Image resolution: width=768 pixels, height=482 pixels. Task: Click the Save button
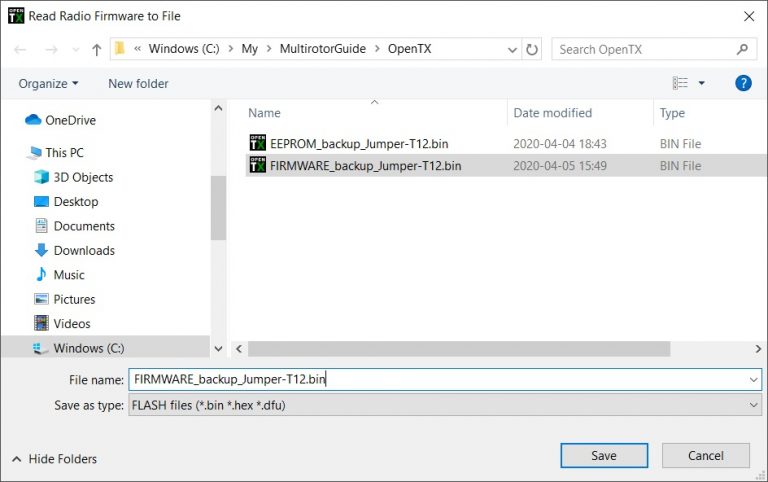pos(604,456)
